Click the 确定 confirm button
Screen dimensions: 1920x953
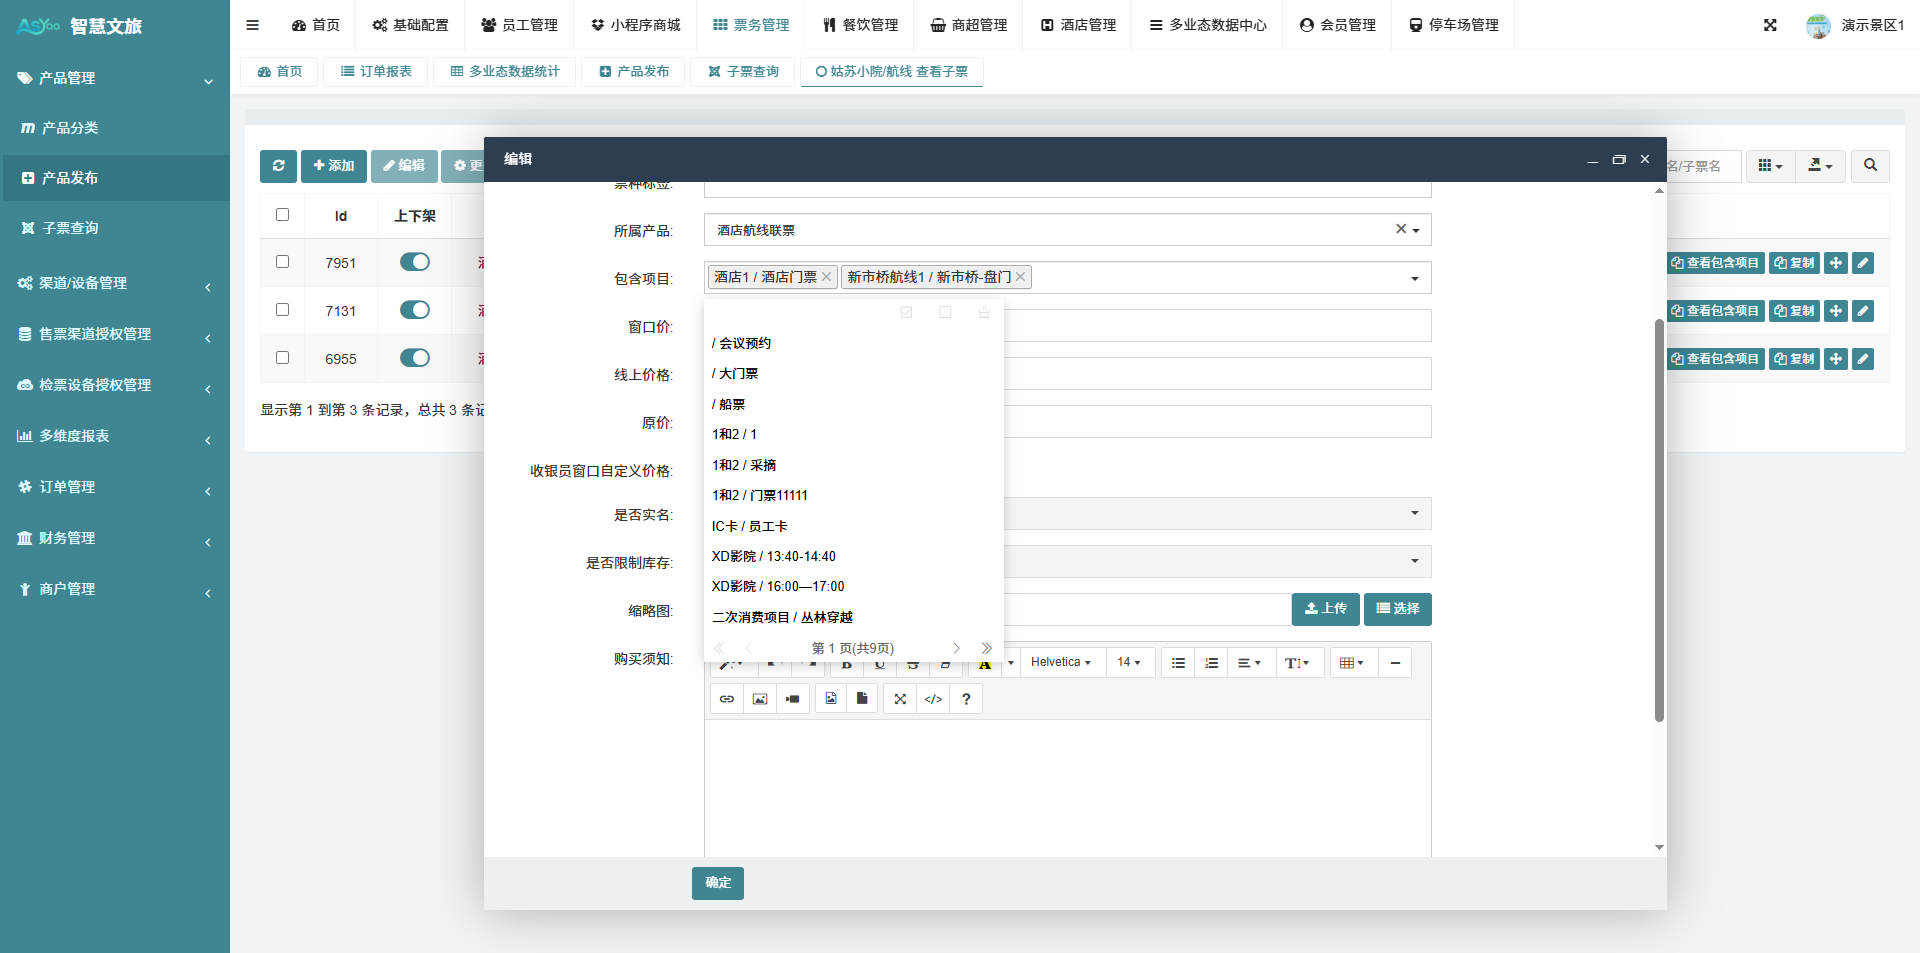click(x=718, y=883)
